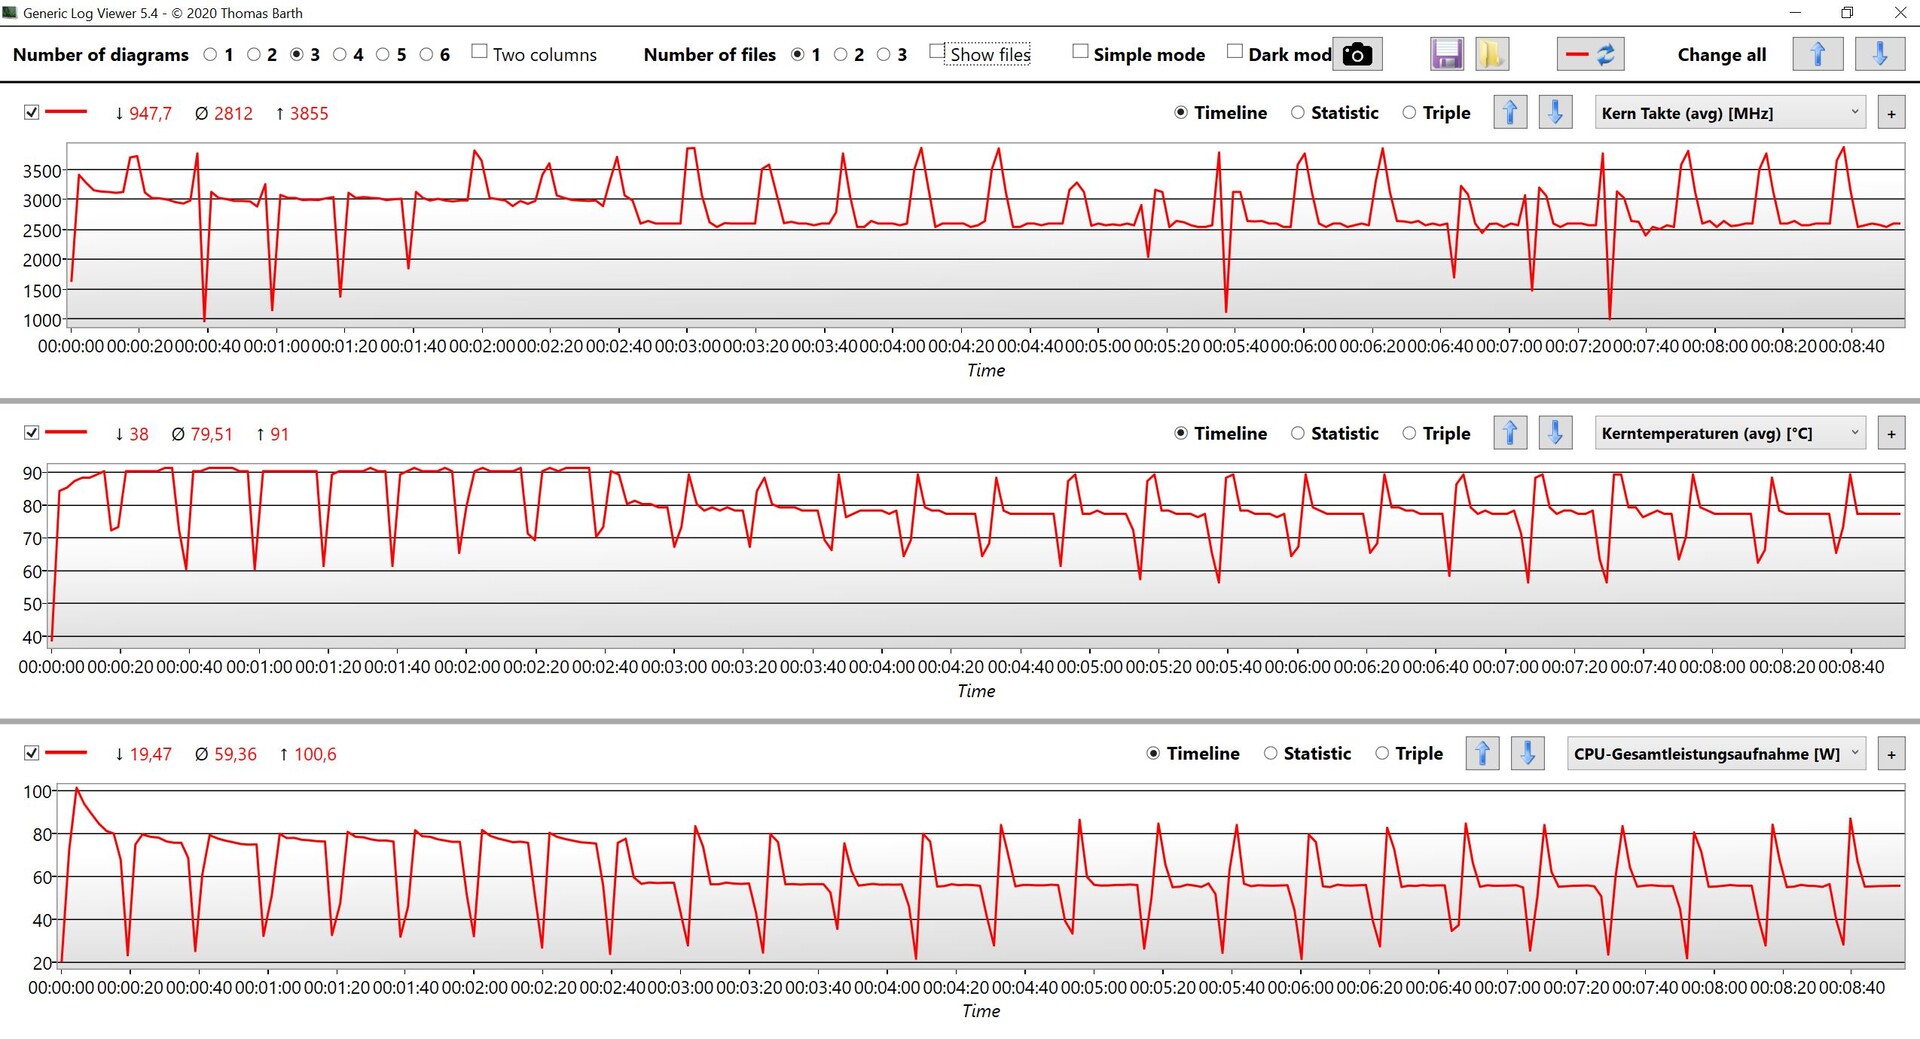Click the floppy disk save icon
The image size is (1920, 1039).
coord(1447,54)
